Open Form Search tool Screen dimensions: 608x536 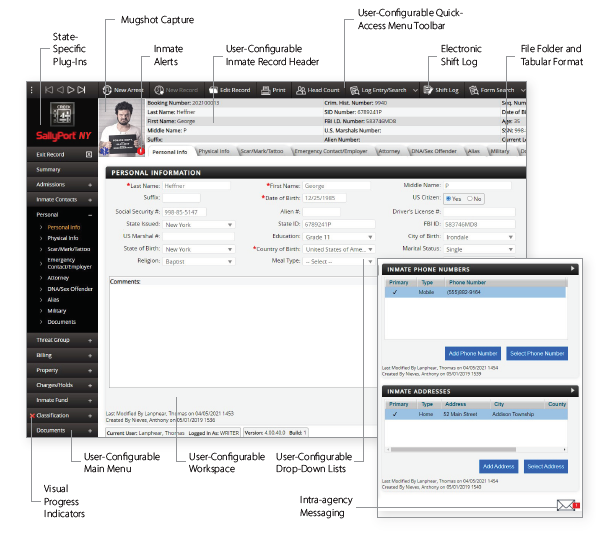492,90
